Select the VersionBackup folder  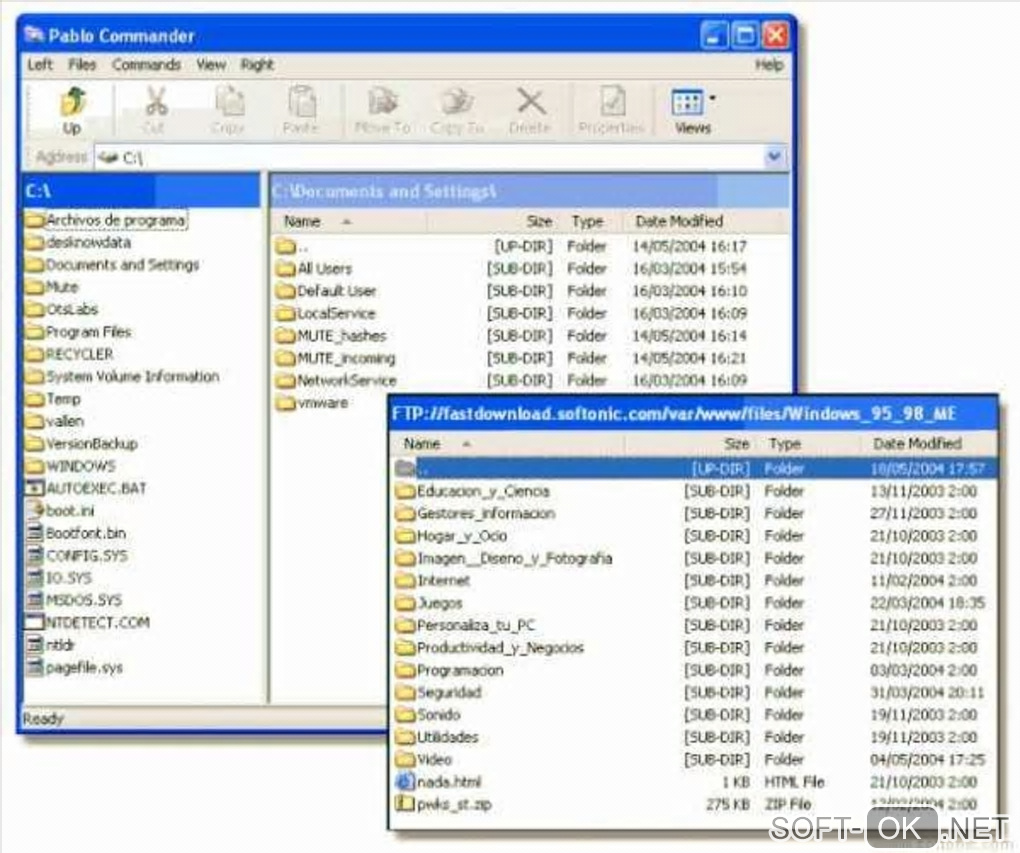tap(82, 444)
